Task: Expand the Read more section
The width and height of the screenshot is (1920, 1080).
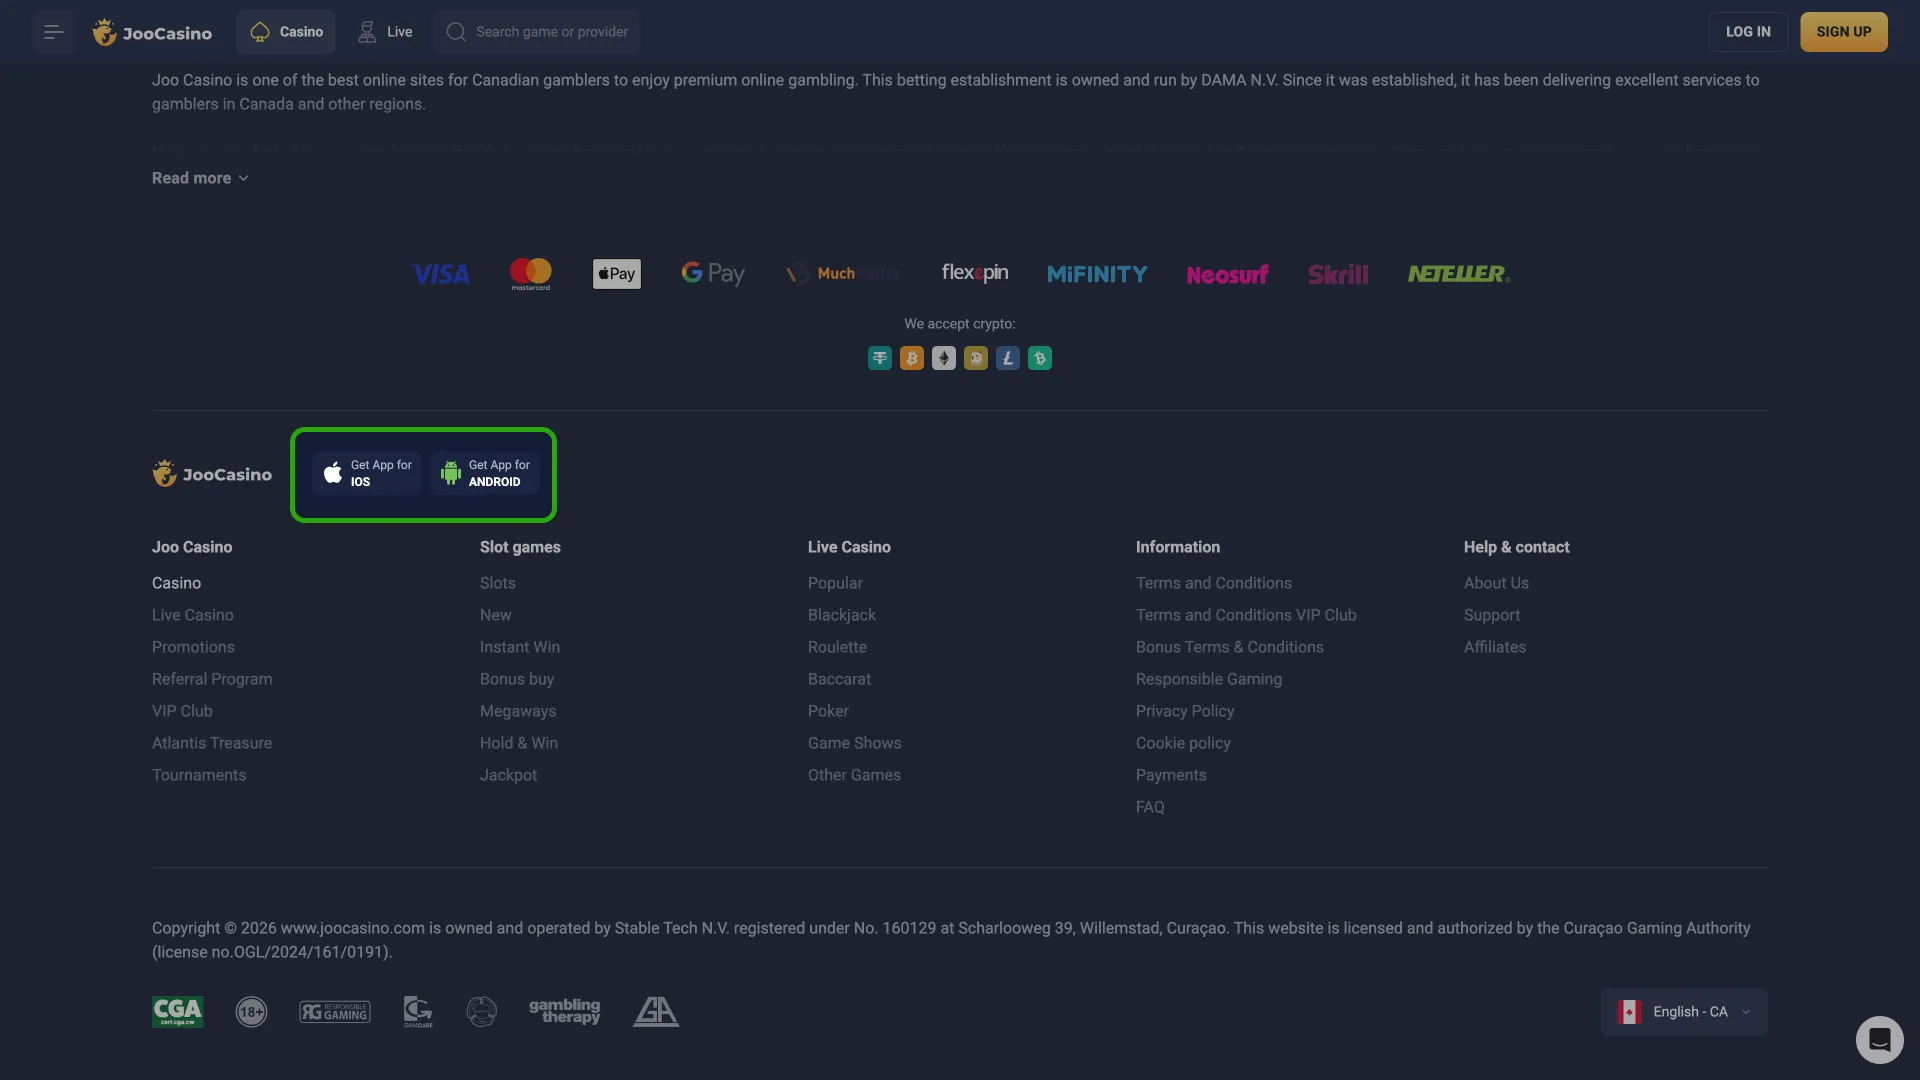Action: tap(199, 178)
